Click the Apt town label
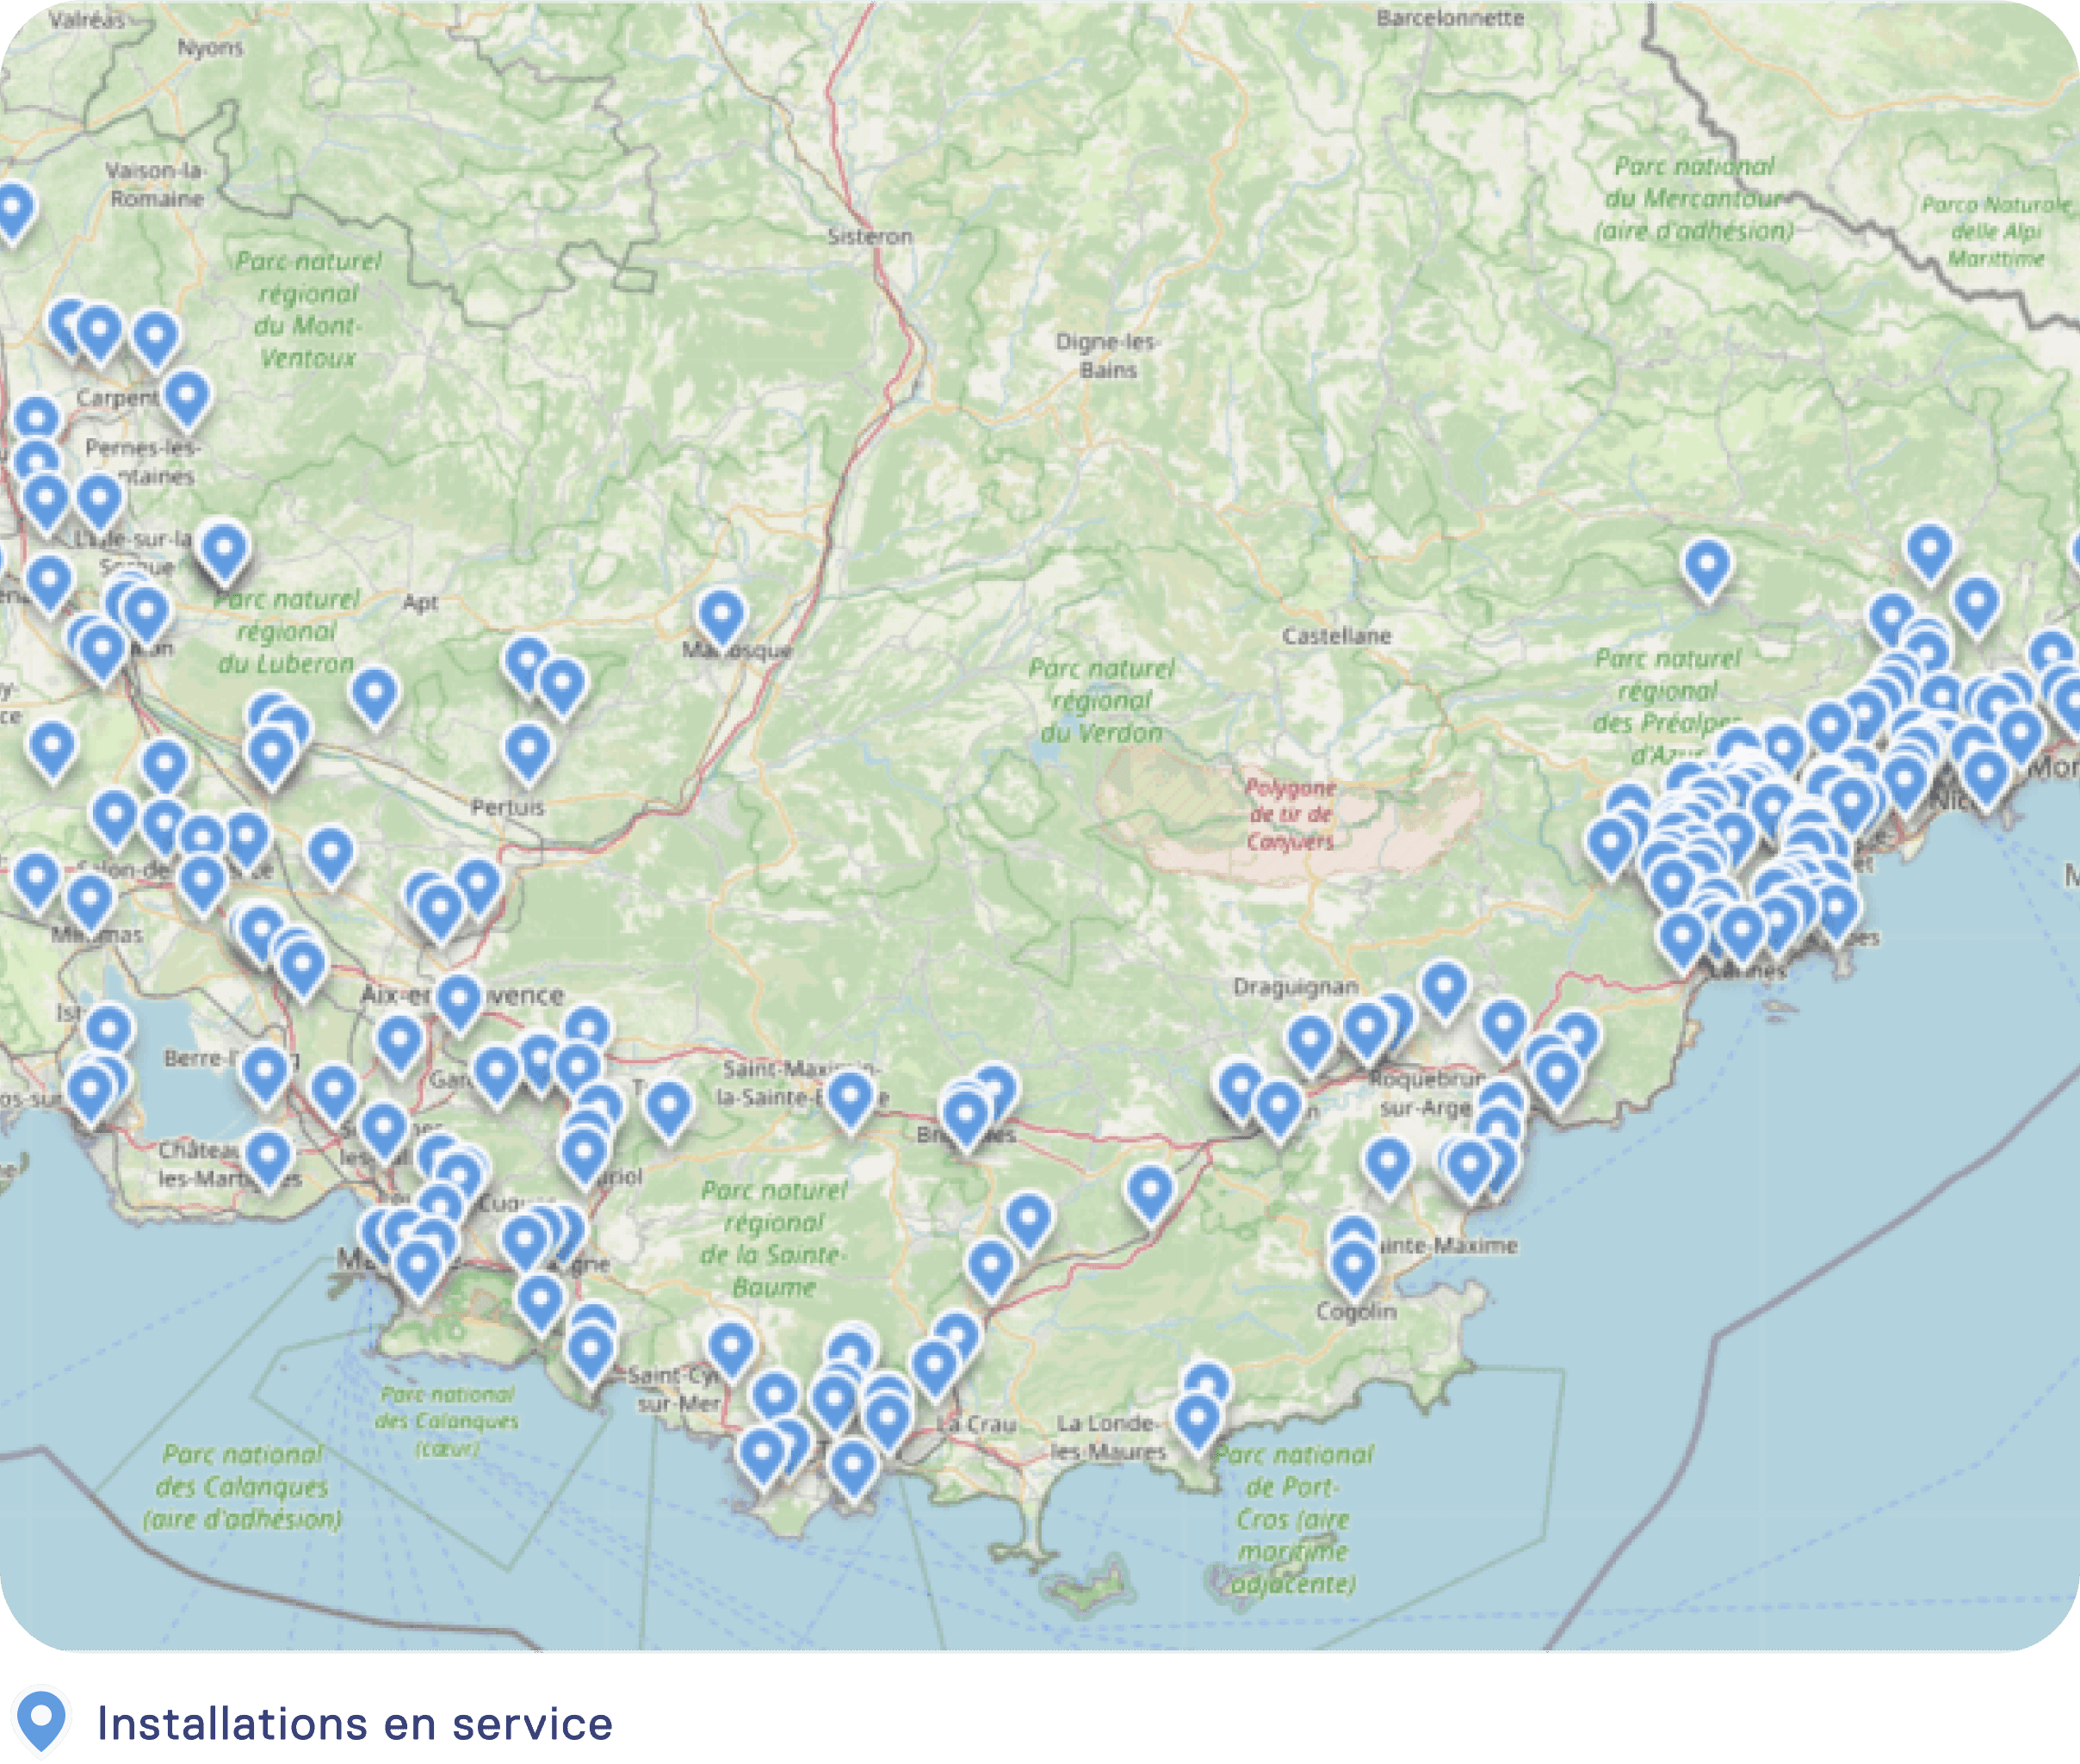The height and width of the screenshot is (1764, 2080). click(x=420, y=602)
